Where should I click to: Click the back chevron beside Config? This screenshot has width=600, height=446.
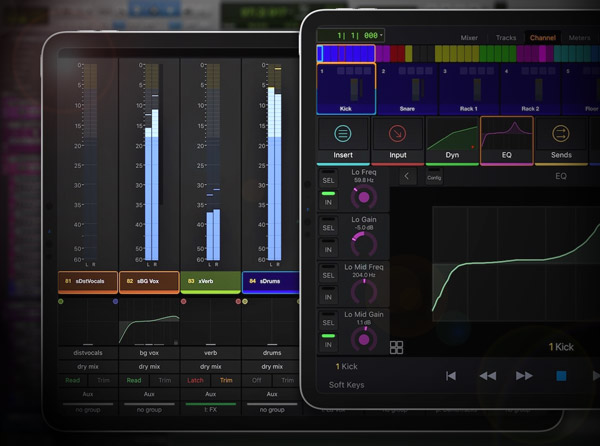(x=407, y=176)
